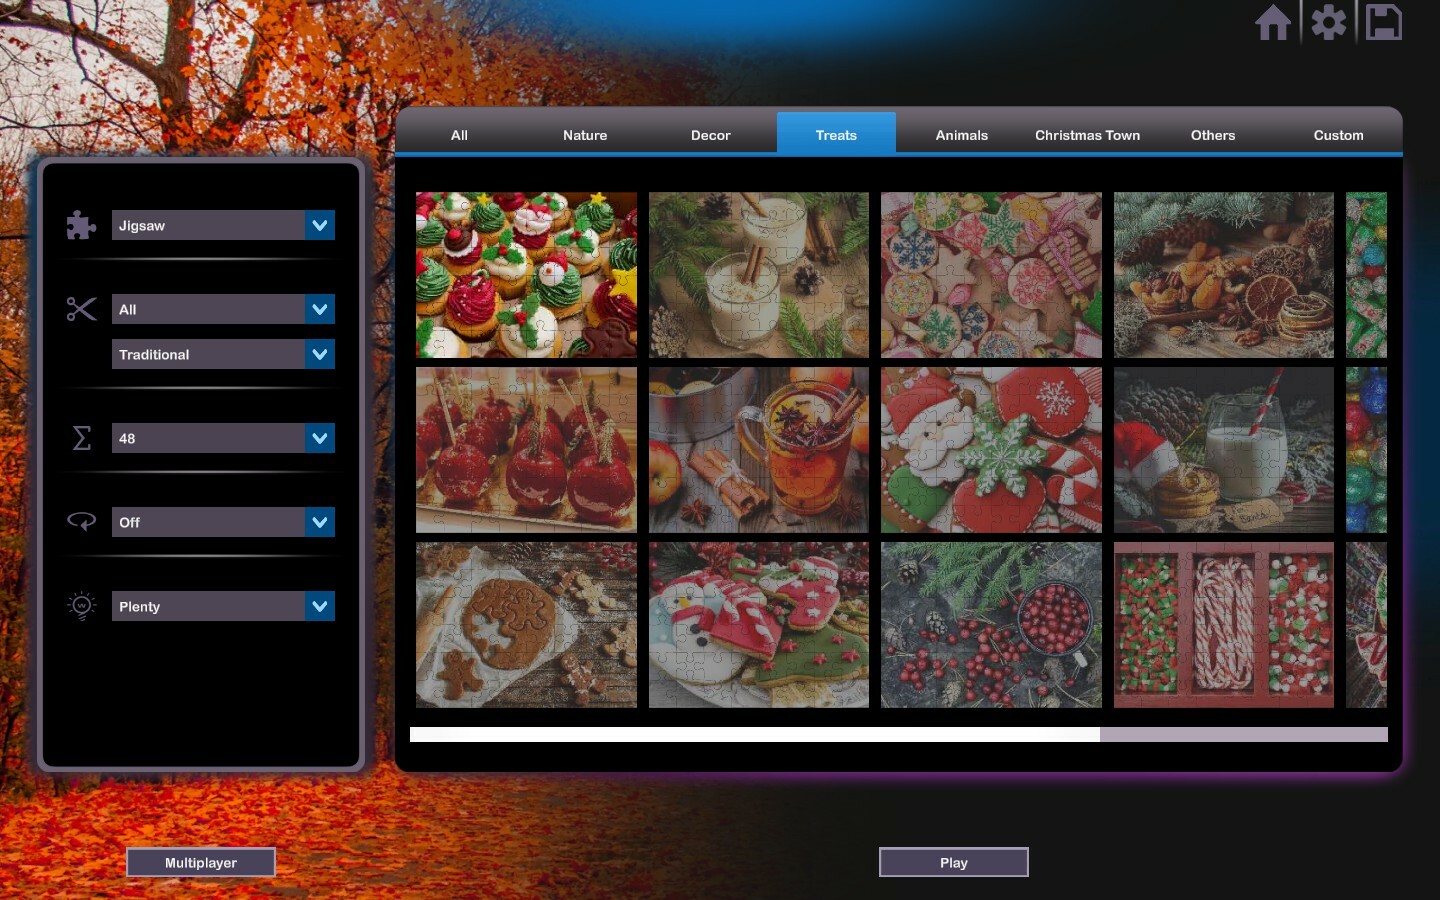
Task: Click the lightbulb hints icon
Action: pos(81,605)
